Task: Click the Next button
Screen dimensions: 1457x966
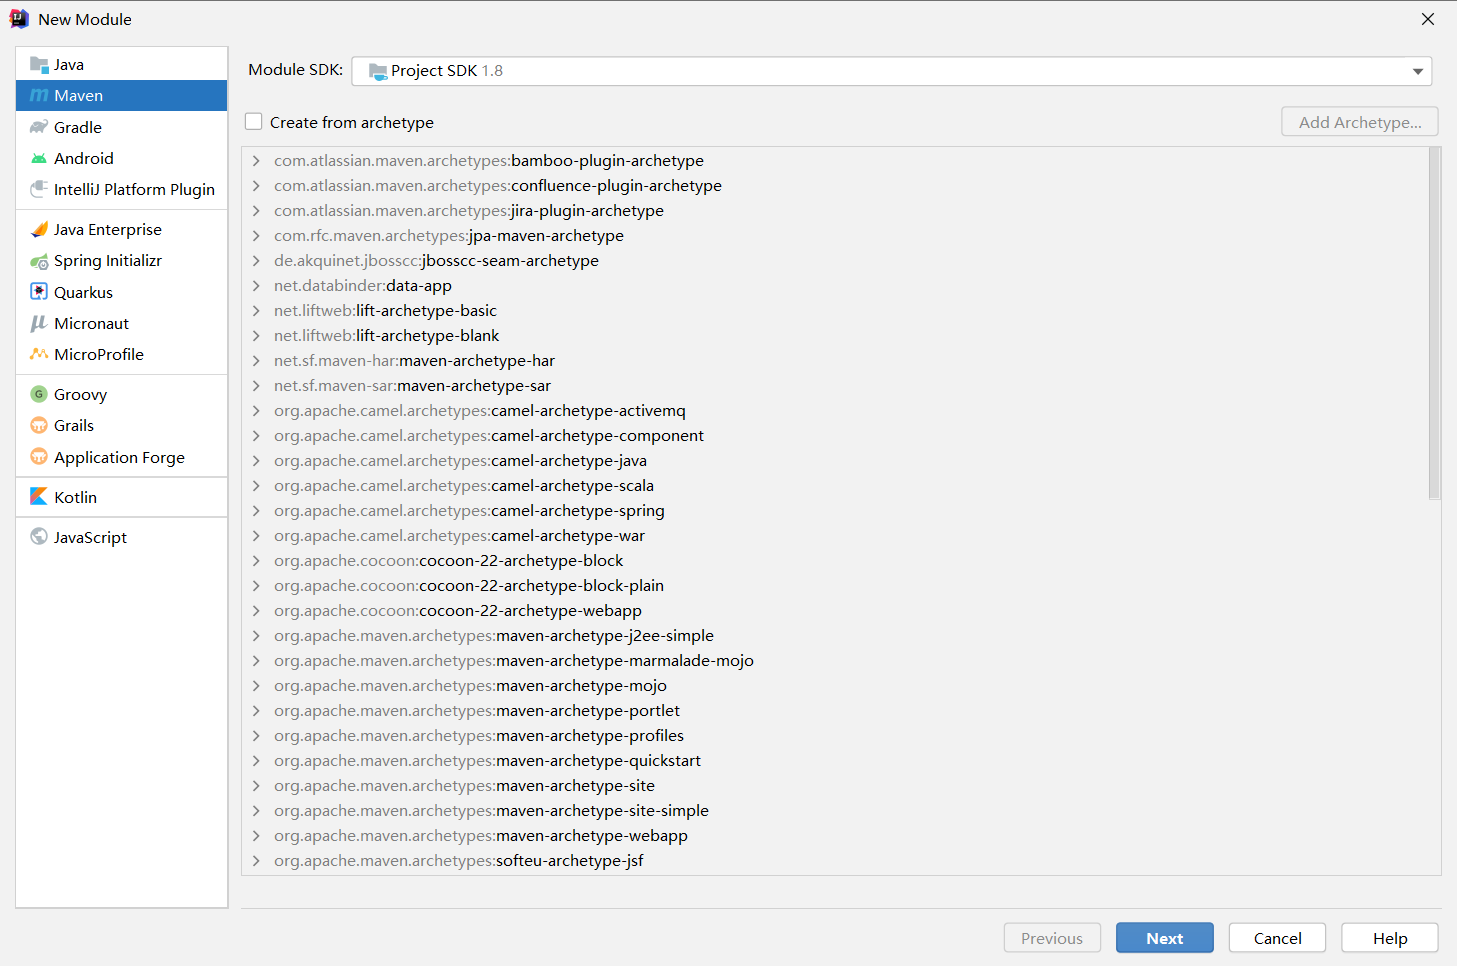Action: pyautogui.click(x=1165, y=938)
